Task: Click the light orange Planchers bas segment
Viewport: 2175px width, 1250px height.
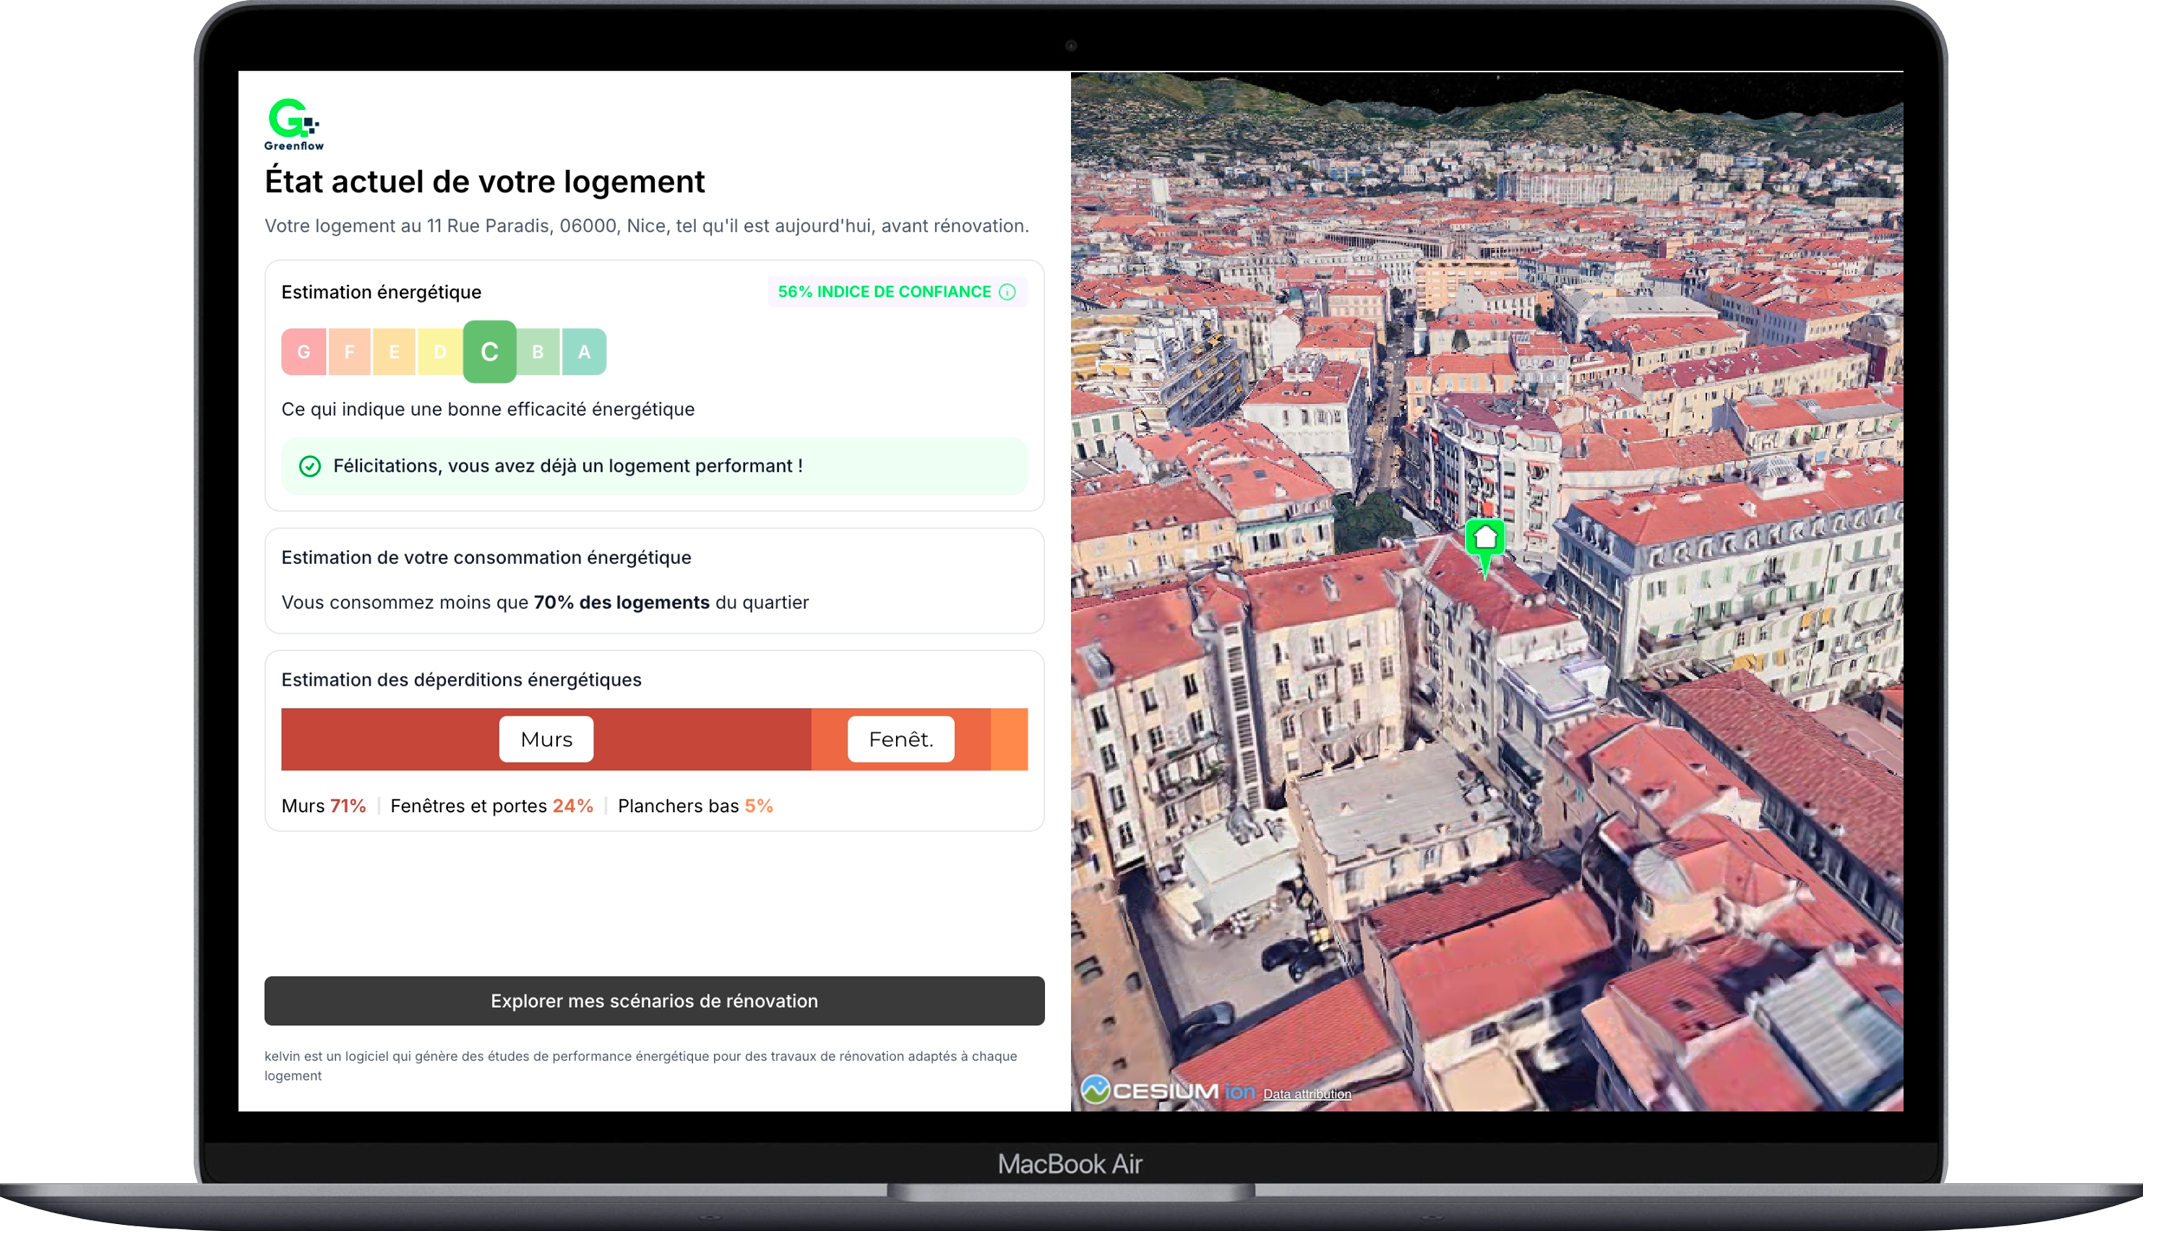Action: pos(1009,739)
